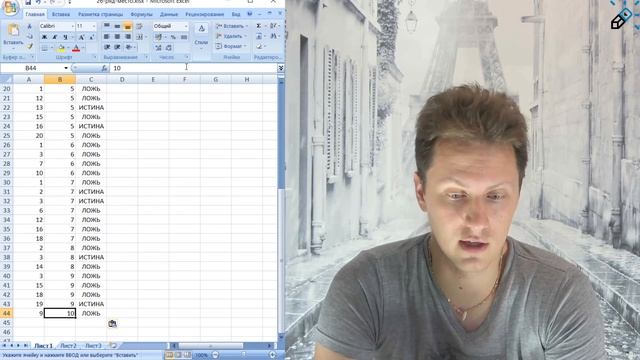The height and width of the screenshot is (360, 640).
Task: Click the cell borders icon
Action: pyautogui.click(x=44, y=49)
